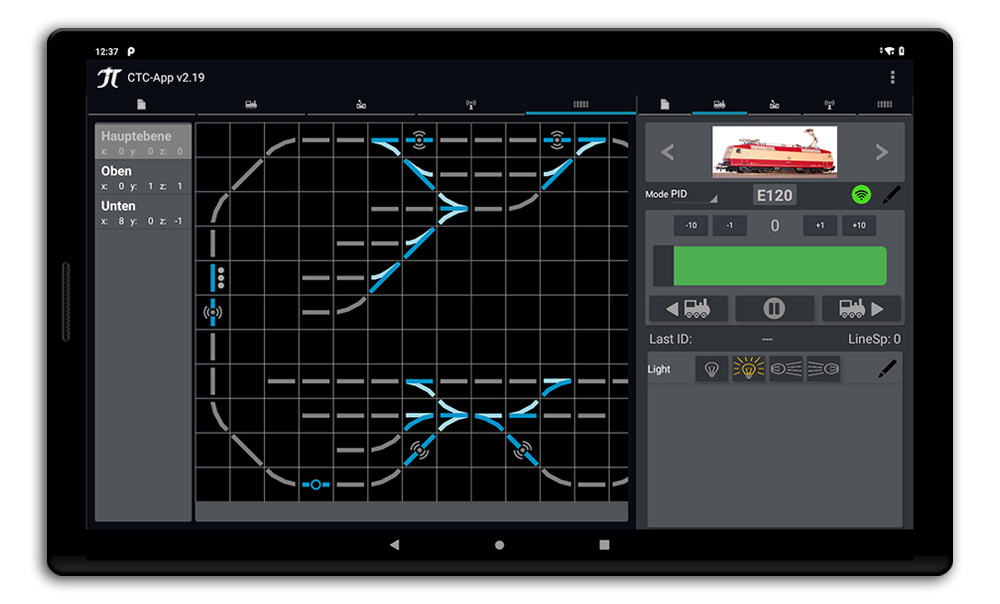The image size is (1000, 604).
Task: Toggle the lit bulb light function
Action: tap(748, 368)
